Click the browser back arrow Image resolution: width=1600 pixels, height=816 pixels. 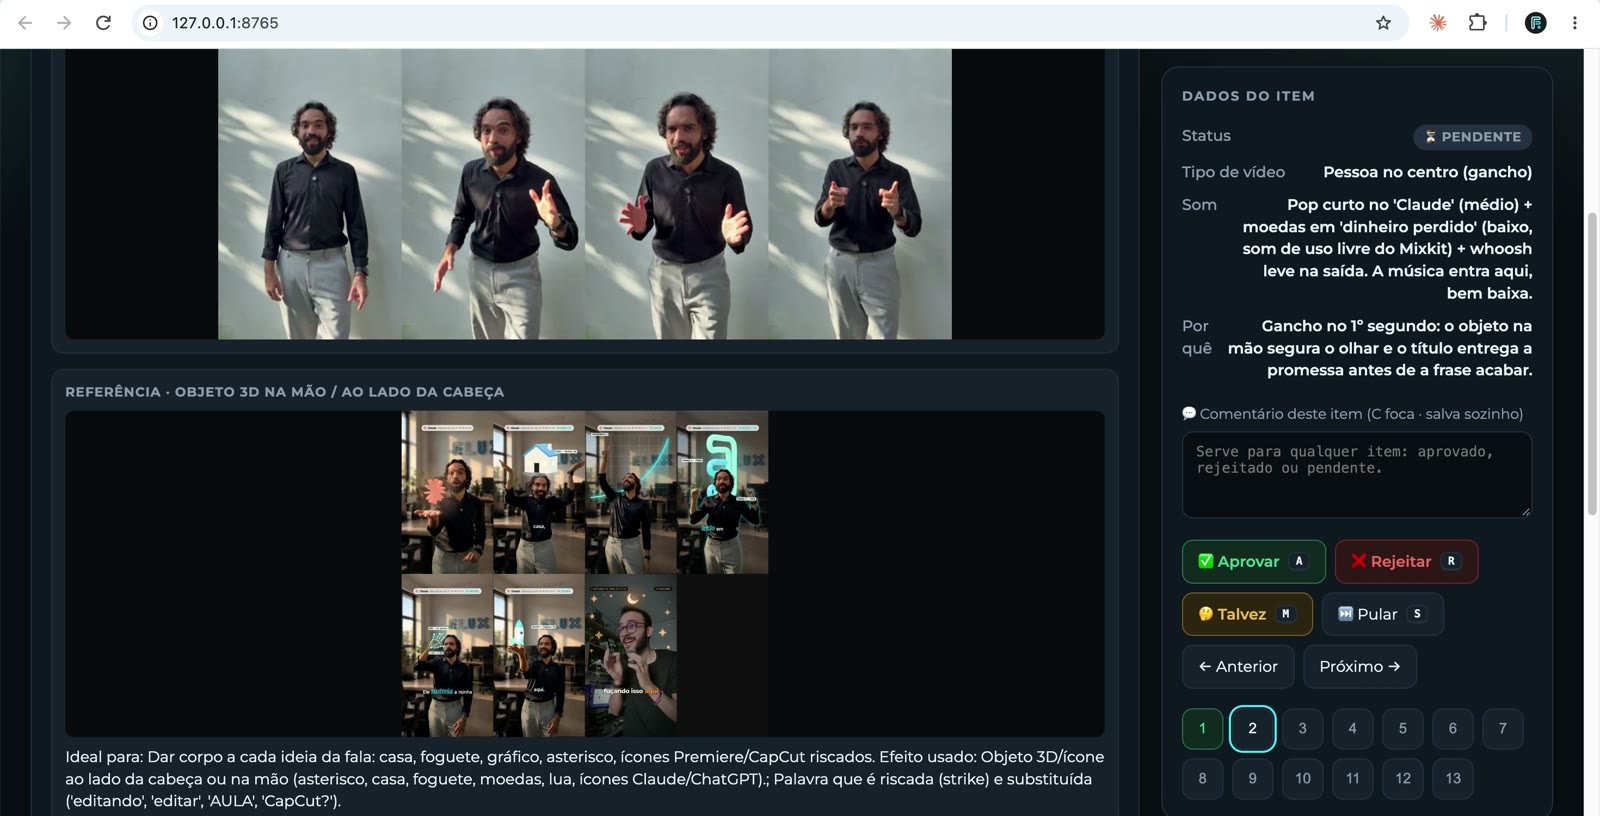pyautogui.click(x=25, y=23)
